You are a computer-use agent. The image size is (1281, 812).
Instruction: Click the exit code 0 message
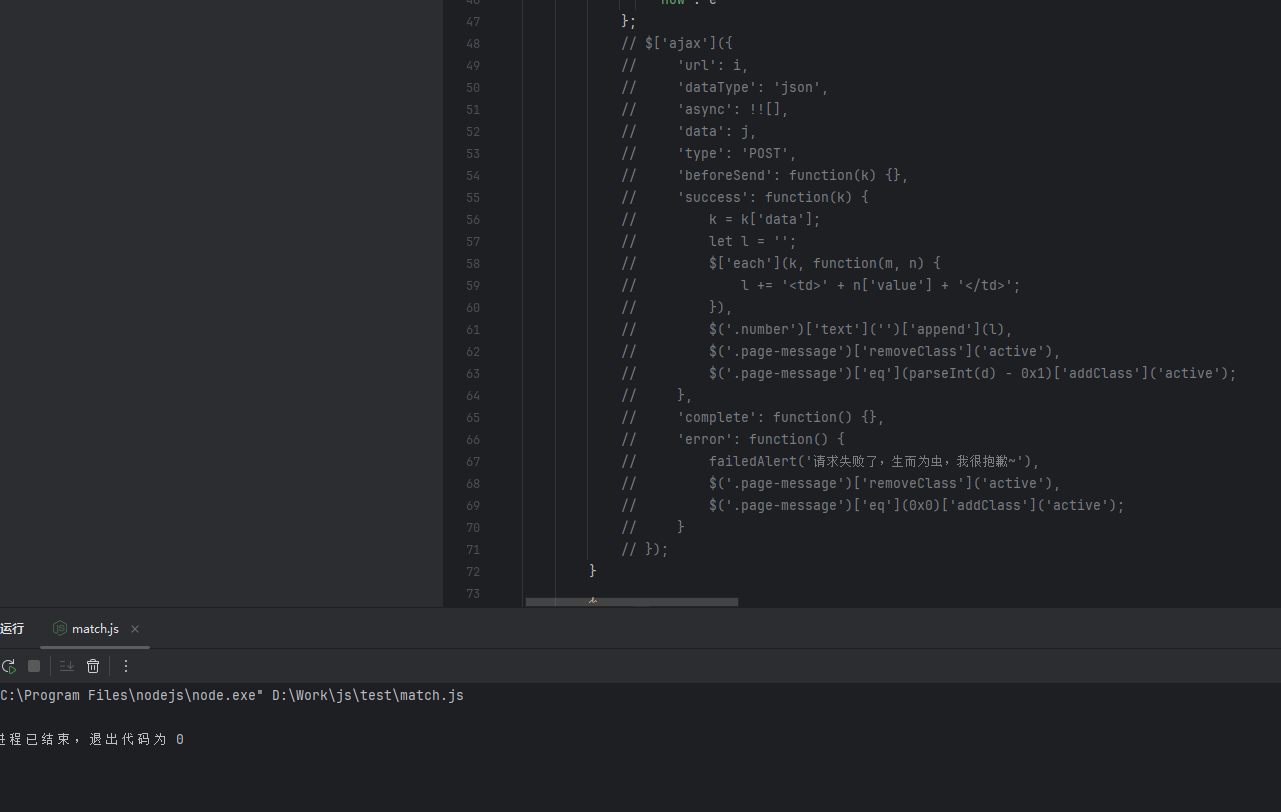(92, 740)
